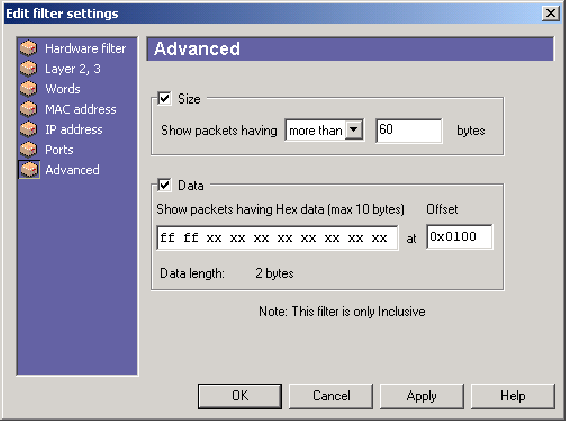Uncheck the Size filter checkbox

click(164, 98)
